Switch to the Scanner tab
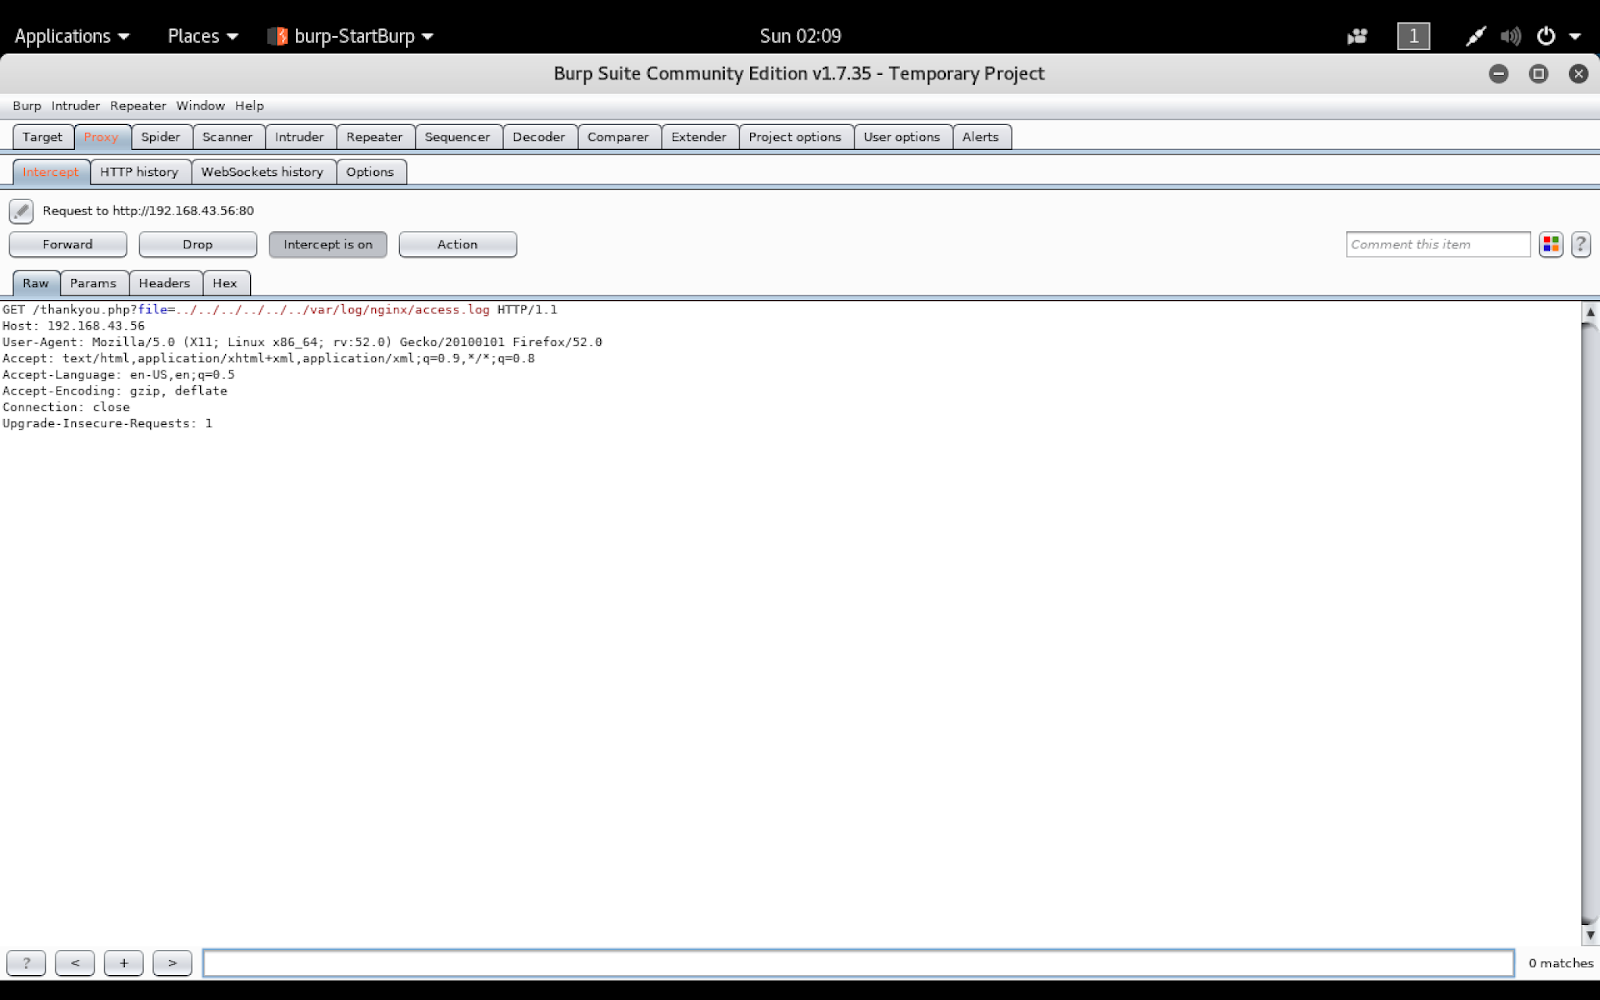This screenshot has height=1000, width=1600. coord(228,137)
